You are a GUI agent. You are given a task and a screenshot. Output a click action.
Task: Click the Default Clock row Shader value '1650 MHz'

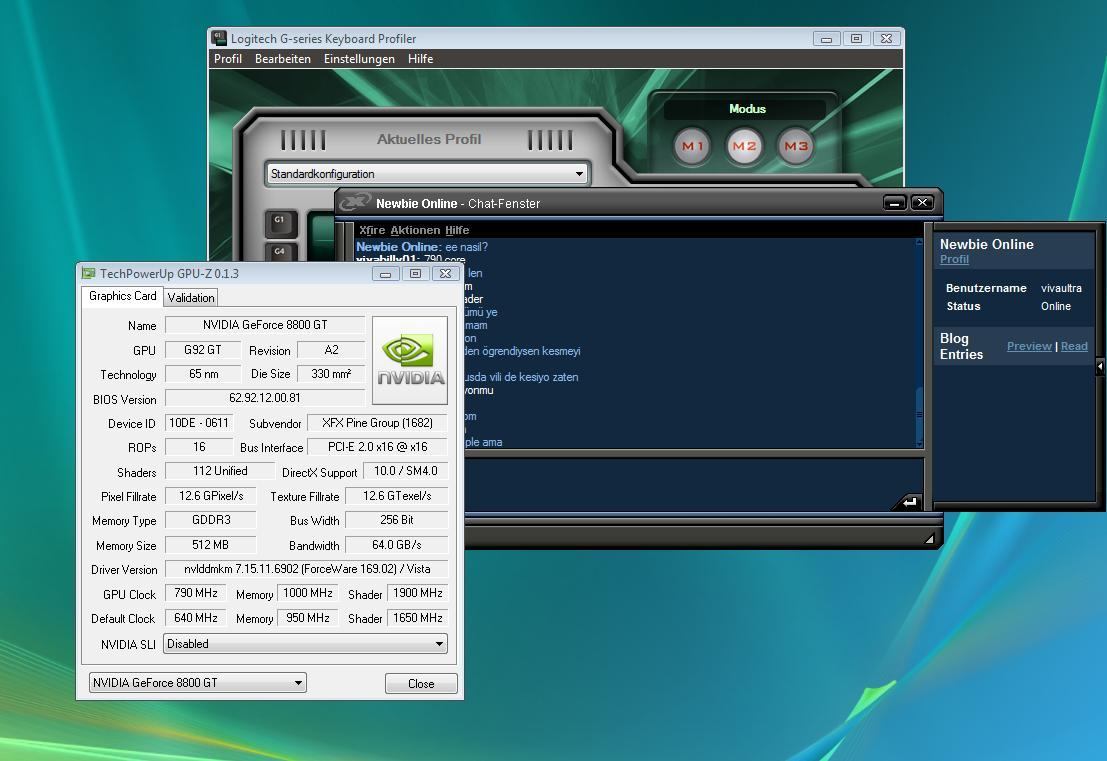[417, 618]
